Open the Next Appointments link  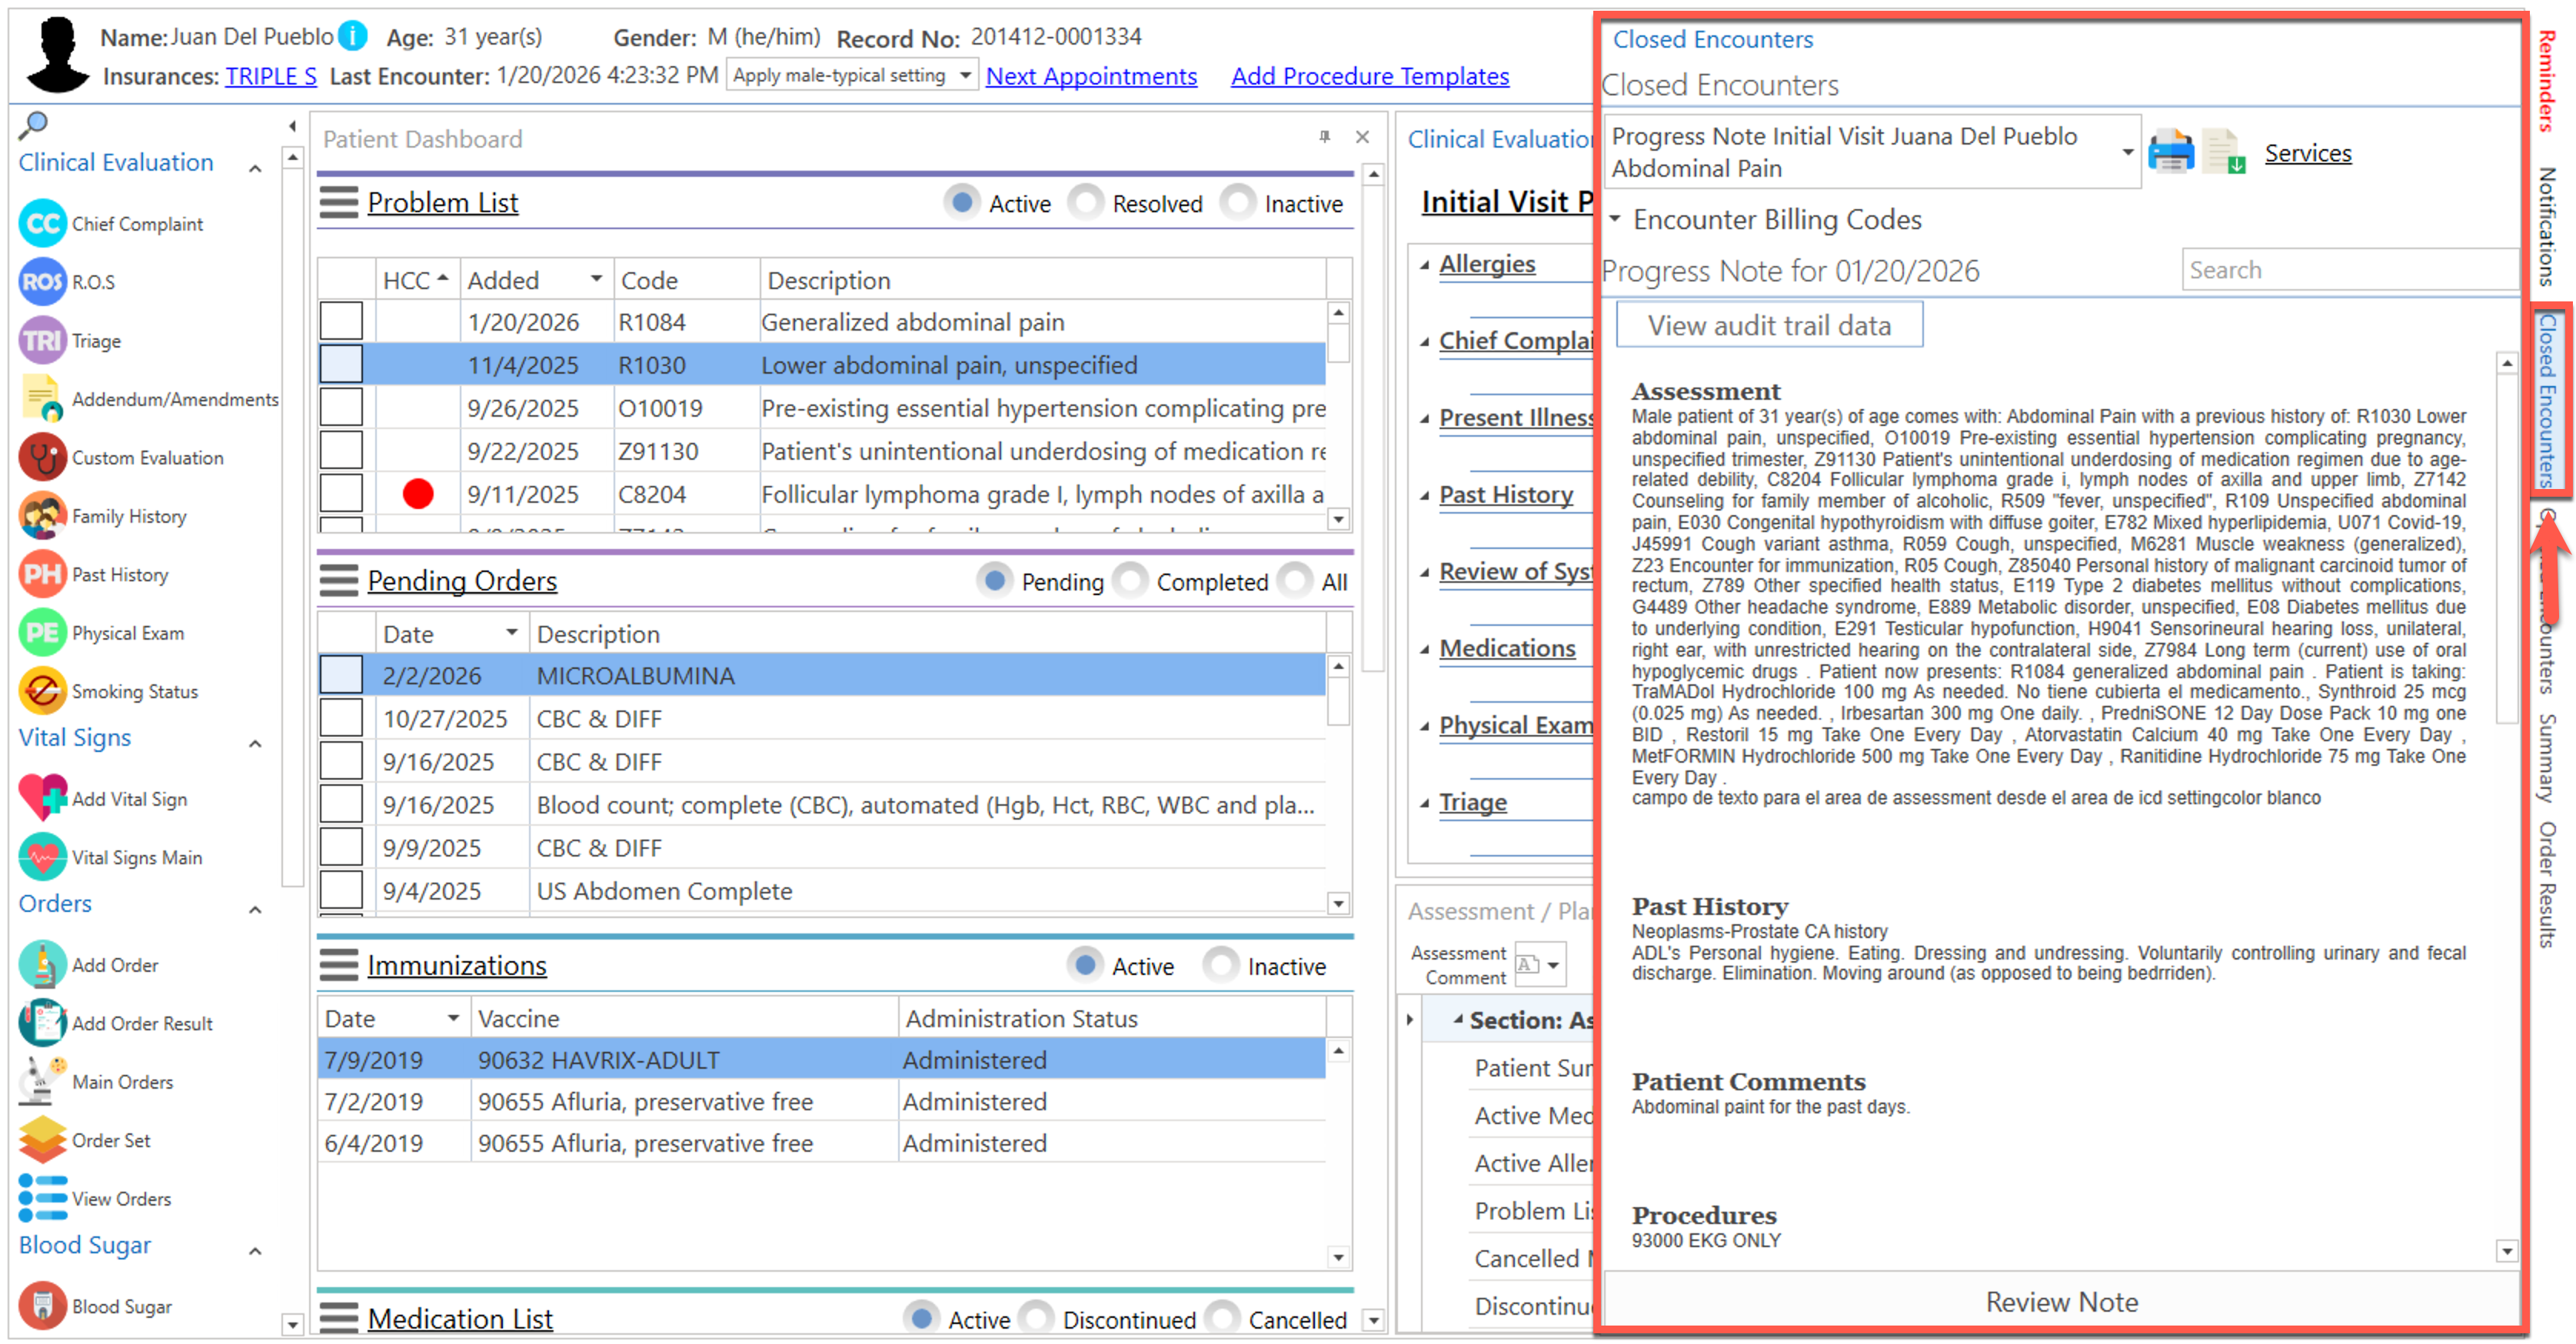point(1091,76)
